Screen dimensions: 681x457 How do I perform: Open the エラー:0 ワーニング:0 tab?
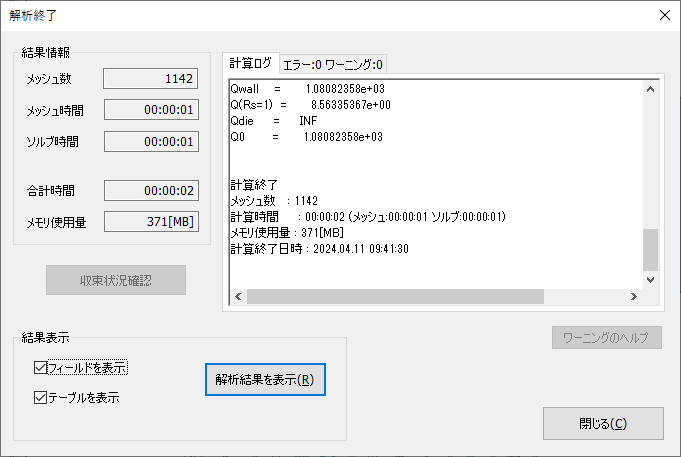pos(333,65)
